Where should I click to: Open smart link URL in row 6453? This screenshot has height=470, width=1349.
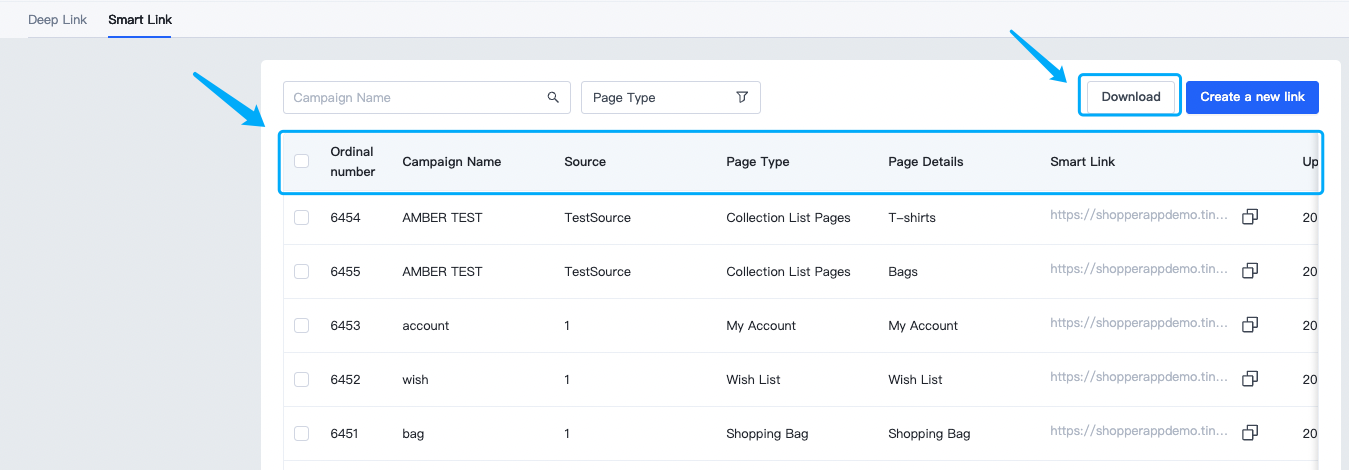pos(1139,323)
